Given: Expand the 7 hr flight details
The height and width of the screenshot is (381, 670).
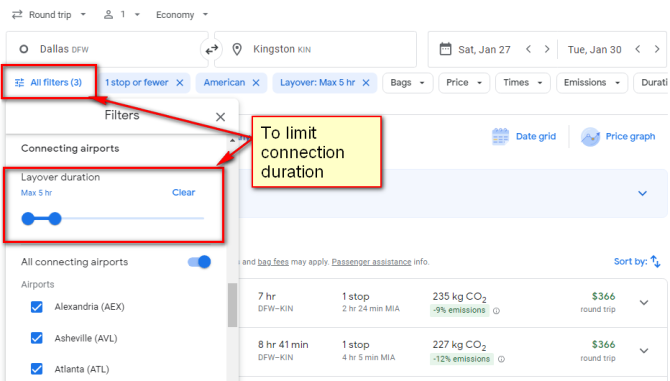Looking at the screenshot, I should [644, 302].
